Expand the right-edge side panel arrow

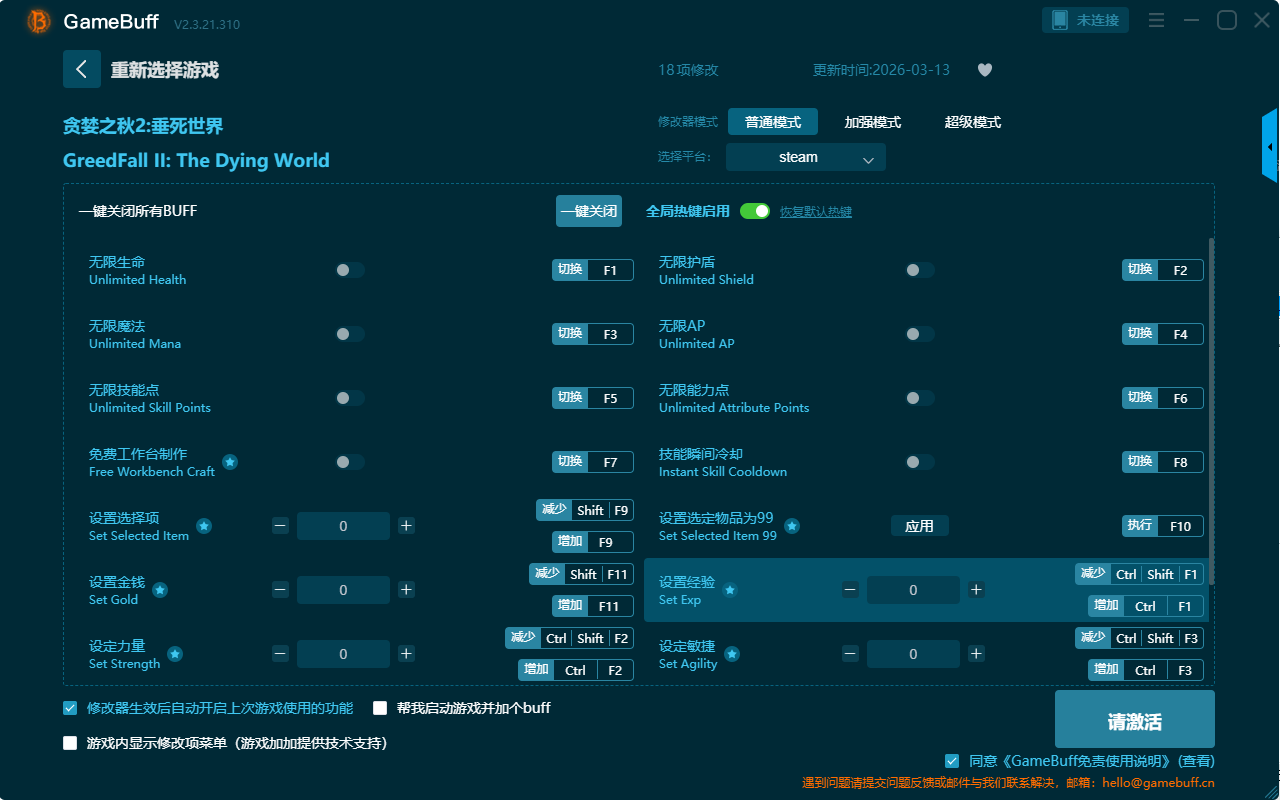click(x=1270, y=147)
